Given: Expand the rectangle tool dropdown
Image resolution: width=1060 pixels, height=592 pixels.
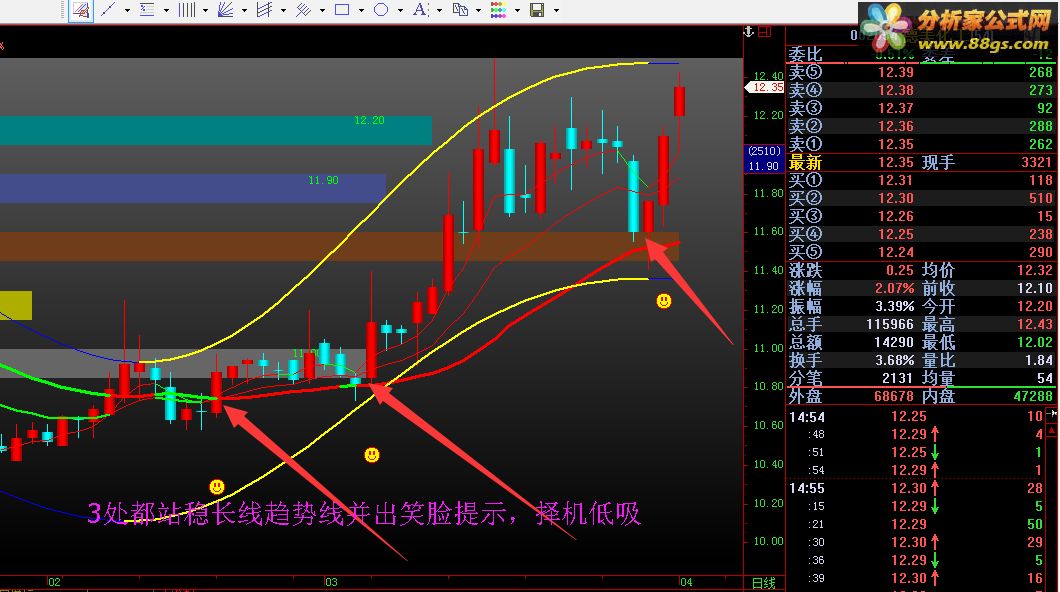Looking at the screenshot, I should tap(361, 10).
